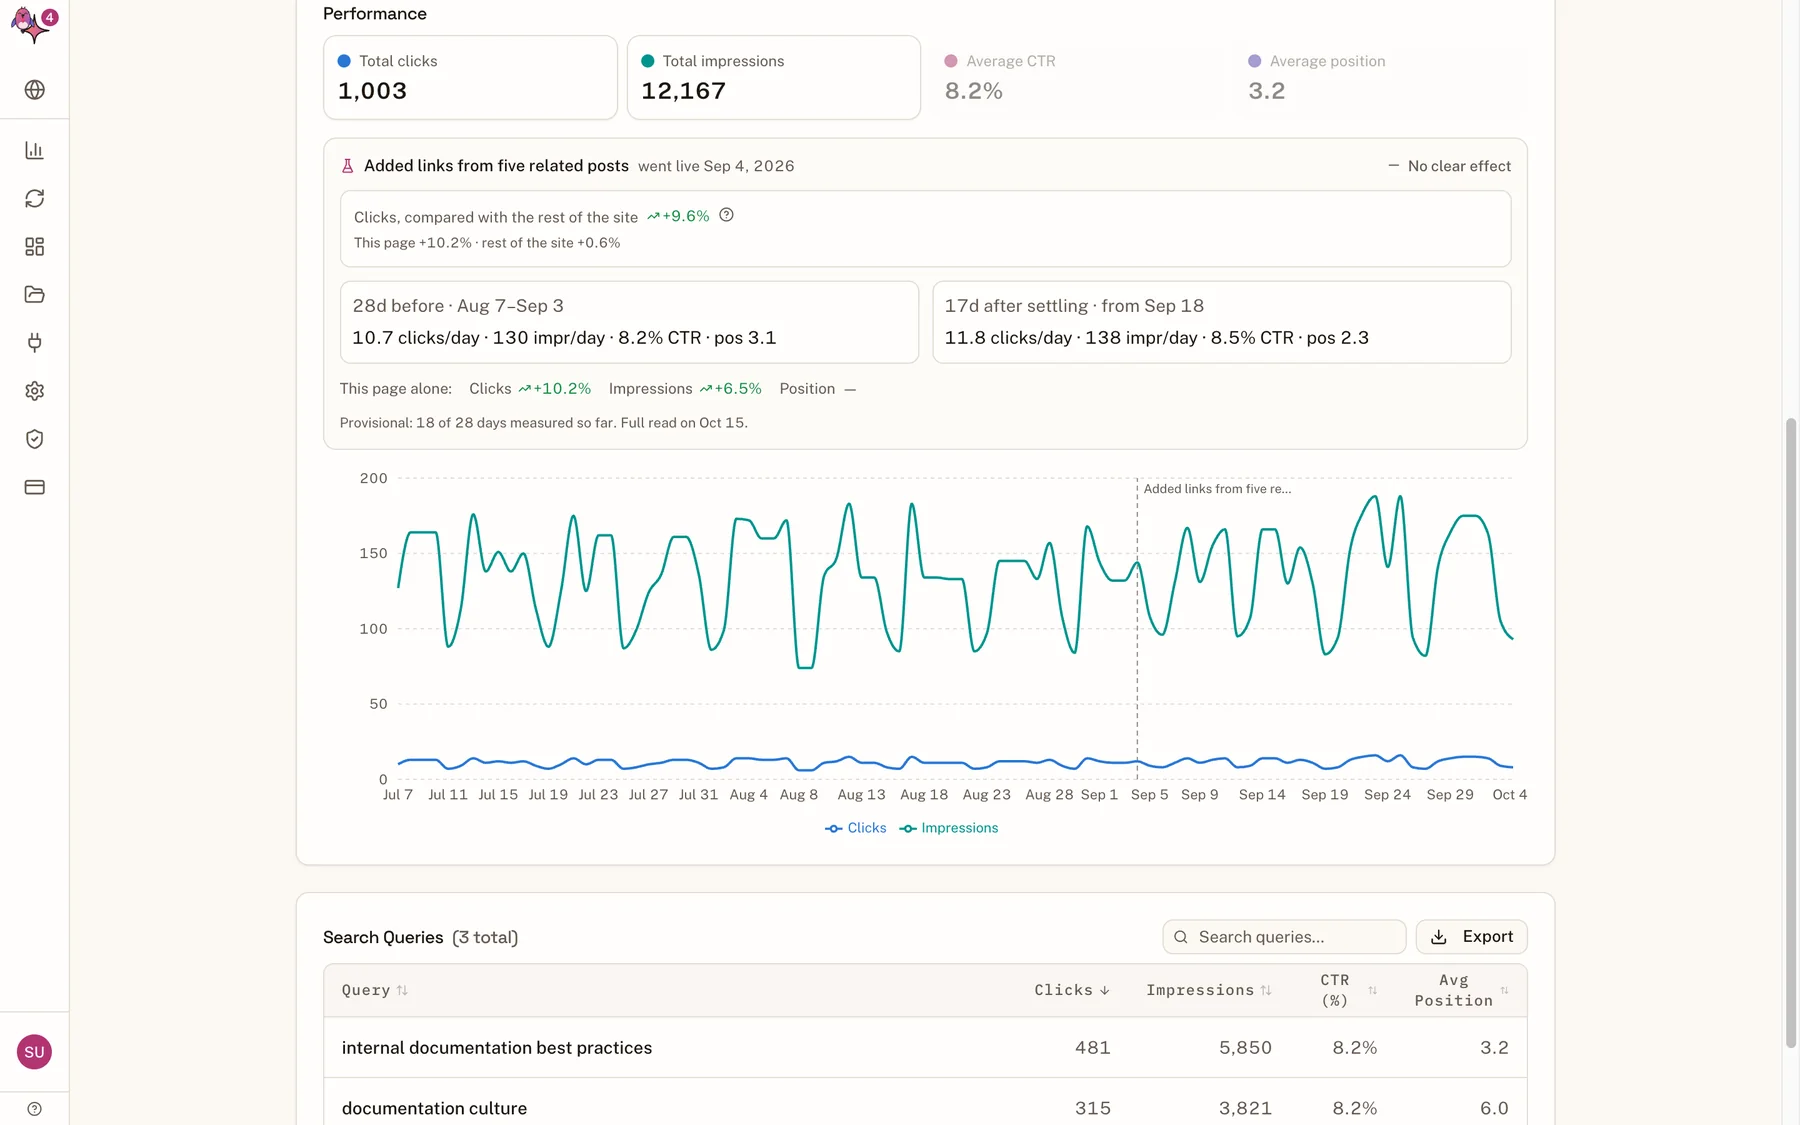Click the Search Queries (3 total) heading
The image size is (1800, 1125).
420,937
